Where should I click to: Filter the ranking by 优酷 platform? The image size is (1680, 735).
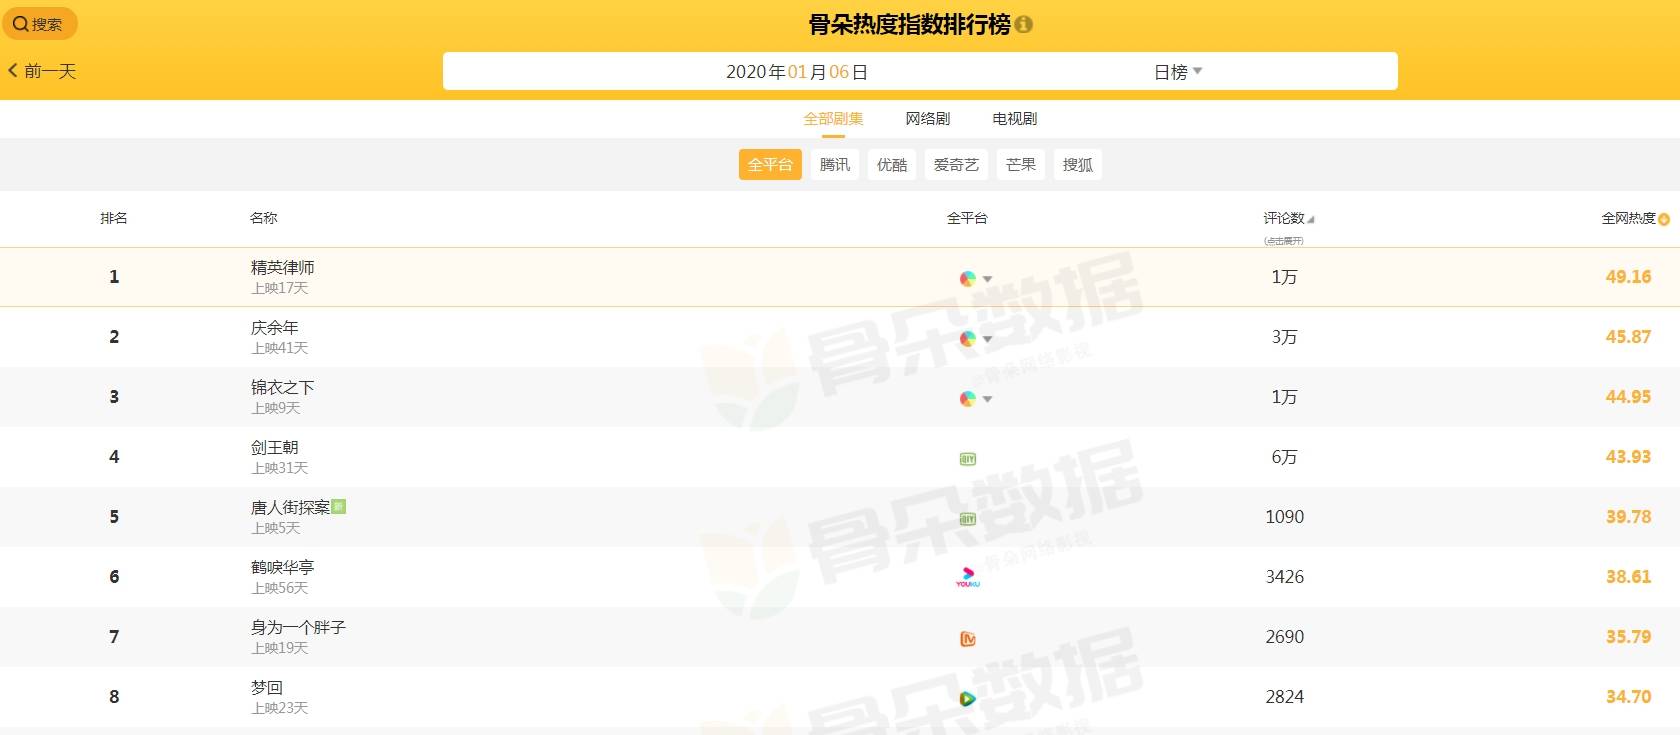892,165
